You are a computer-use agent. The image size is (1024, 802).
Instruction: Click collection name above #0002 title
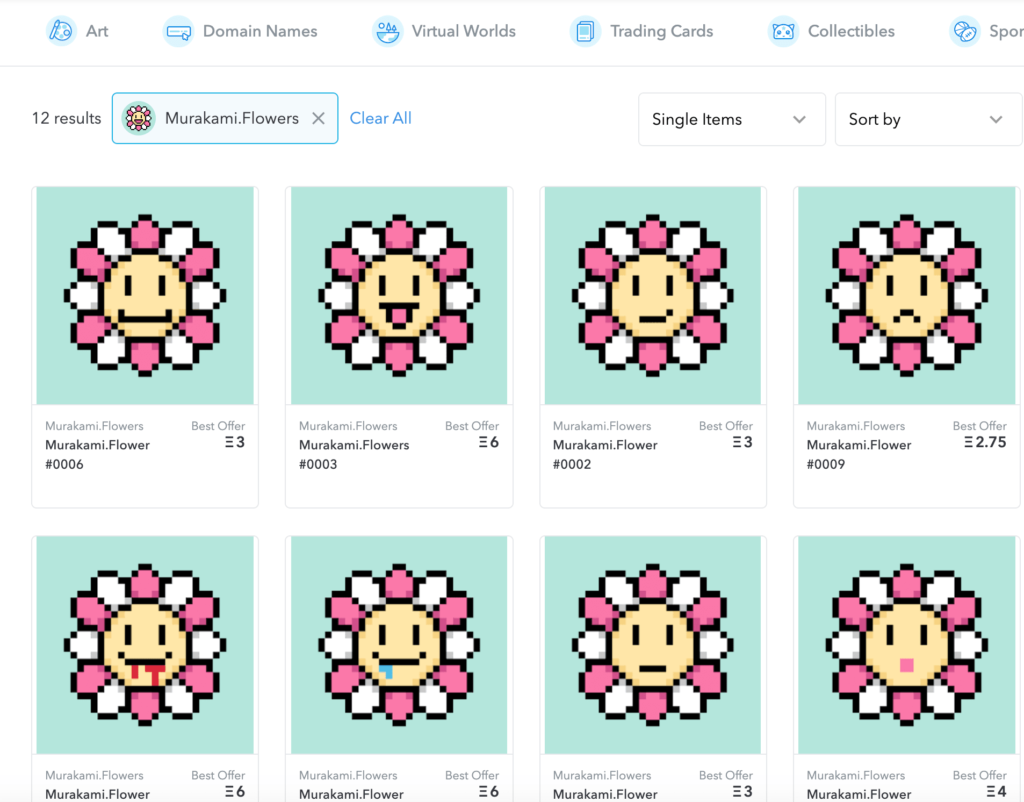[602, 426]
